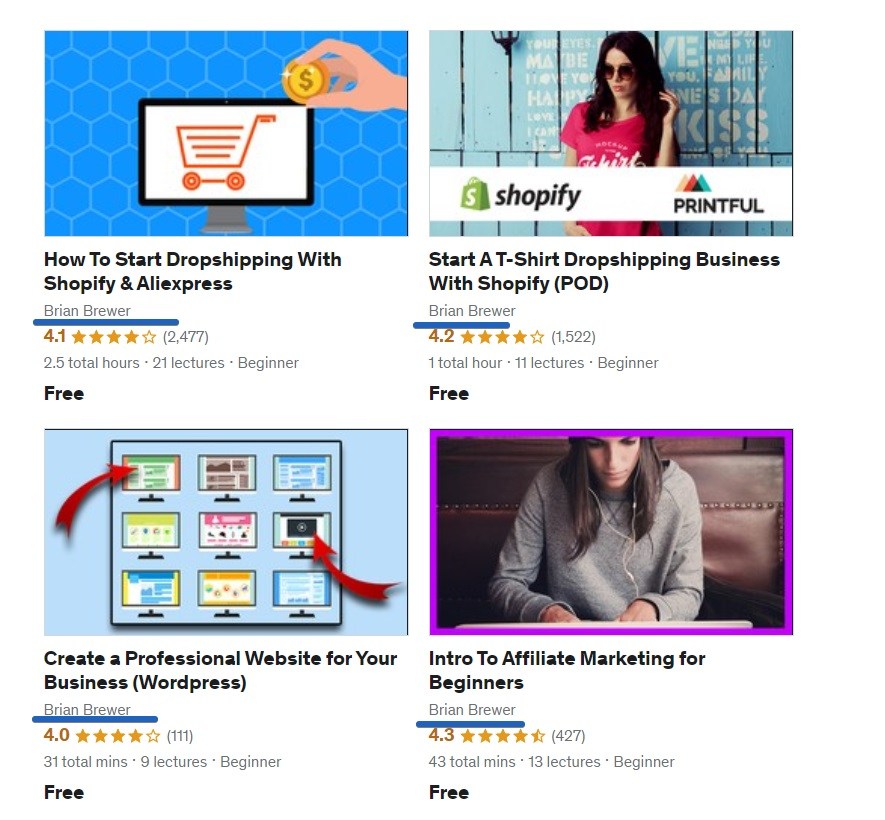Click Free price under the Affiliate Marketing course
Image resolution: width=885 pixels, height=820 pixels.
click(449, 792)
